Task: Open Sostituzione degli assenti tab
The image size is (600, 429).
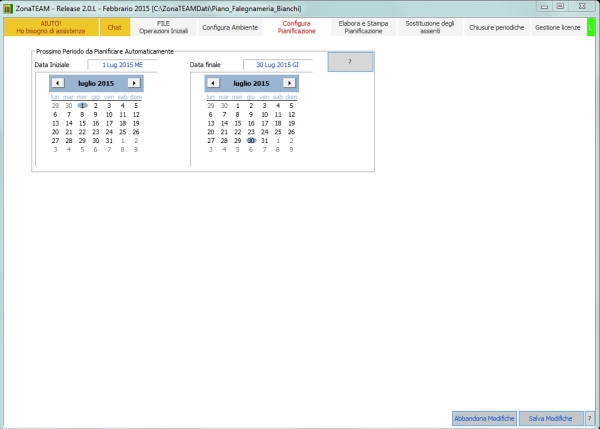Action: [x=430, y=27]
